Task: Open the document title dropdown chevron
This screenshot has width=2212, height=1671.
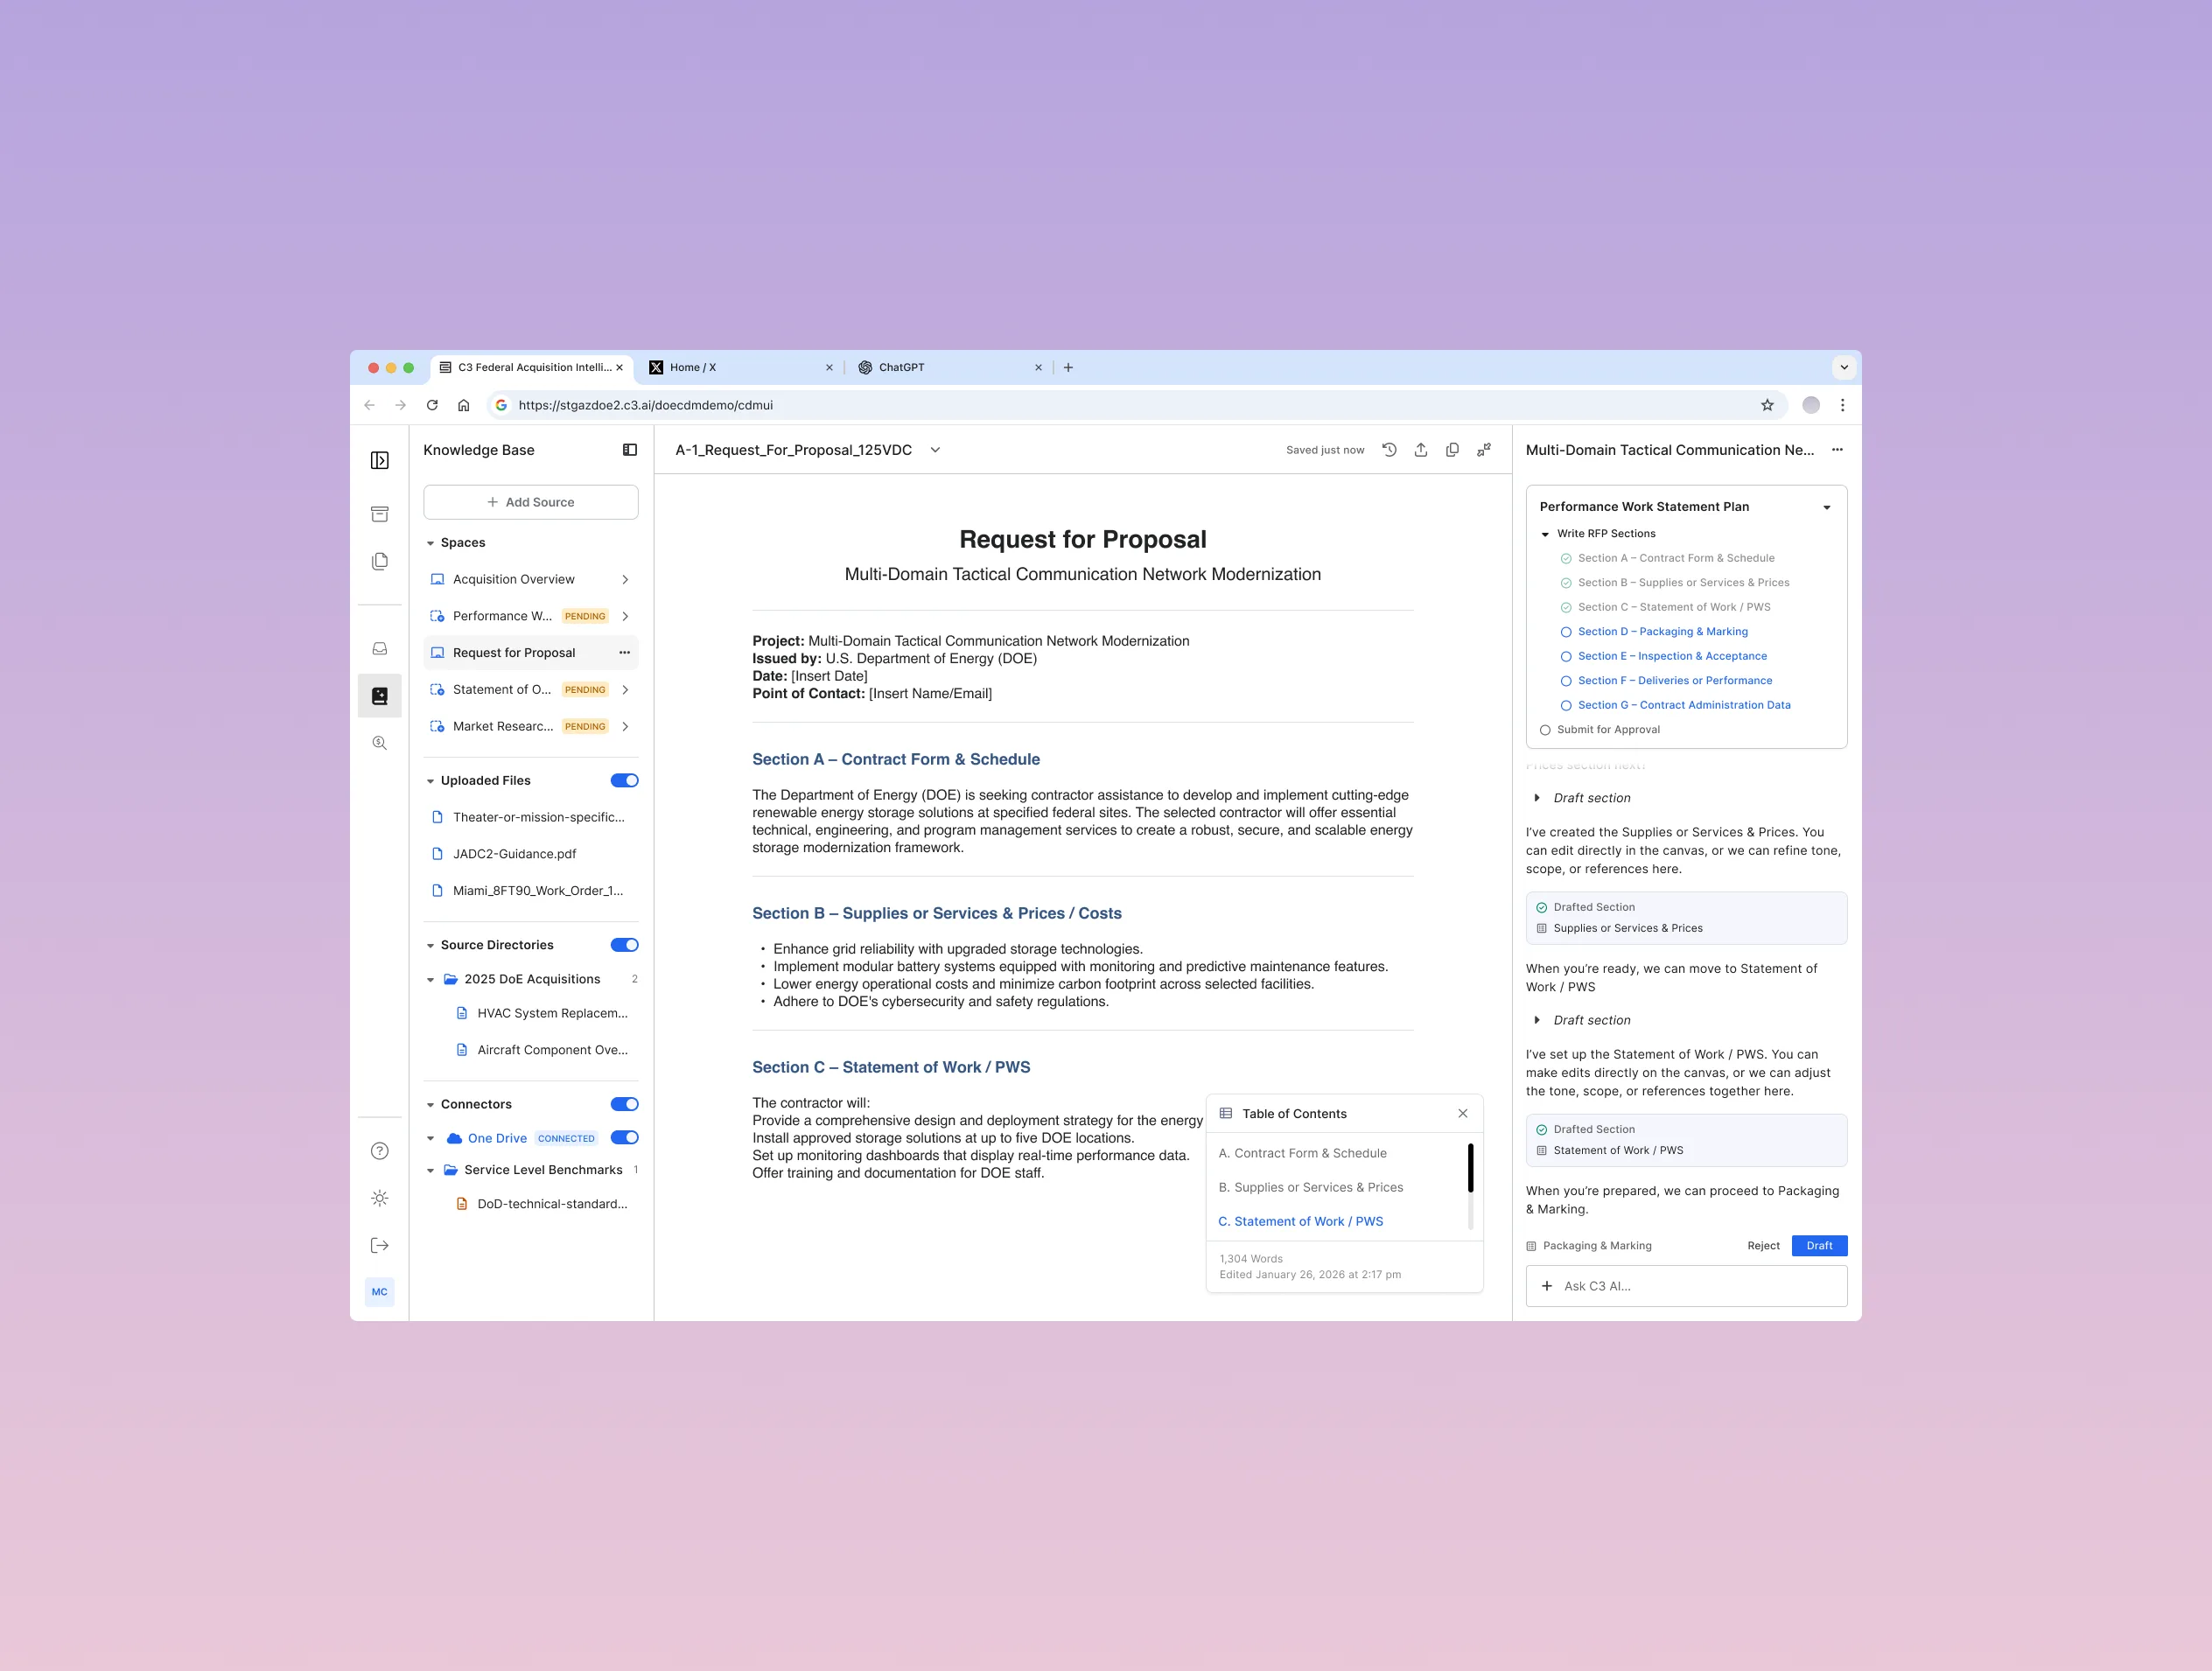Action: (x=935, y=450)
